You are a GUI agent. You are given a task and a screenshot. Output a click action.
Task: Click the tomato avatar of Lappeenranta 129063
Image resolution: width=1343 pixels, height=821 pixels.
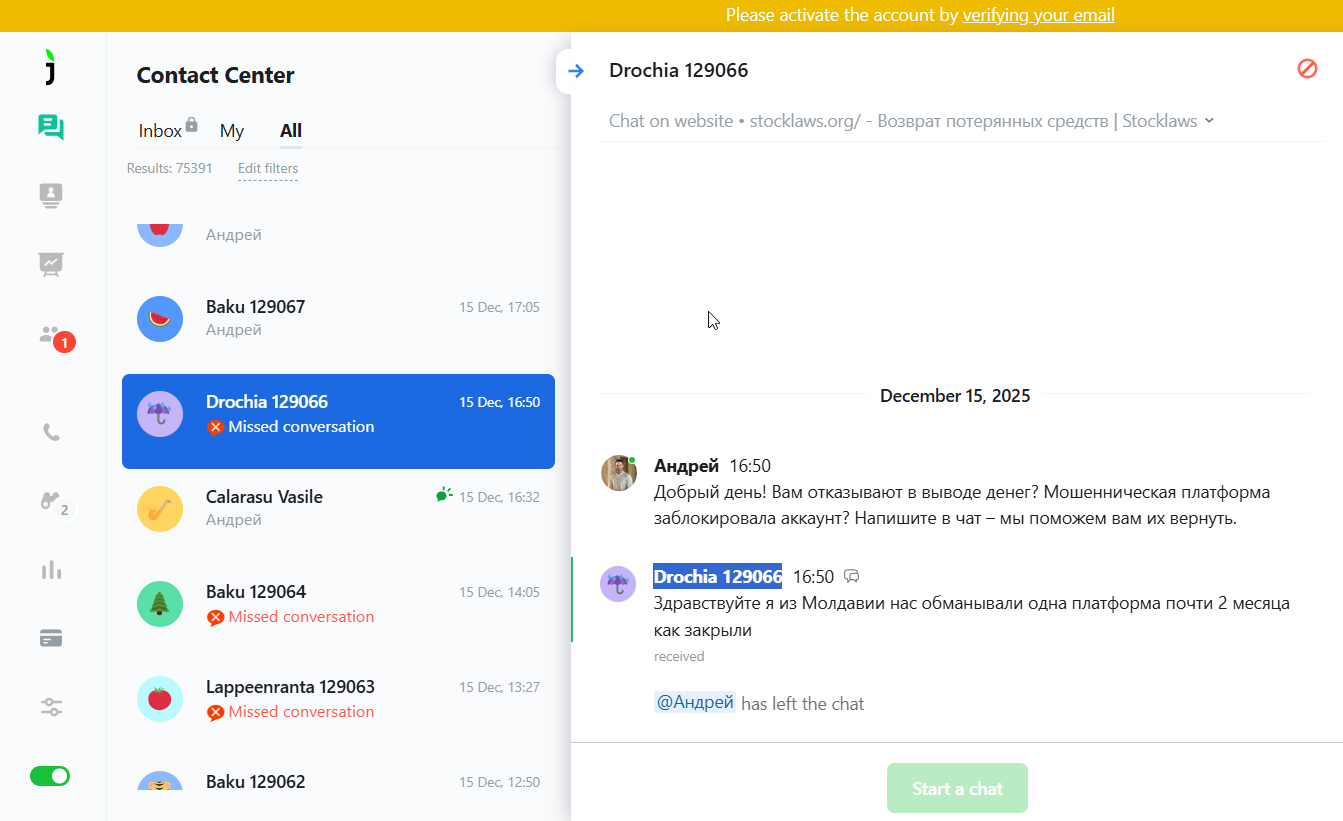tap(160, 699)
